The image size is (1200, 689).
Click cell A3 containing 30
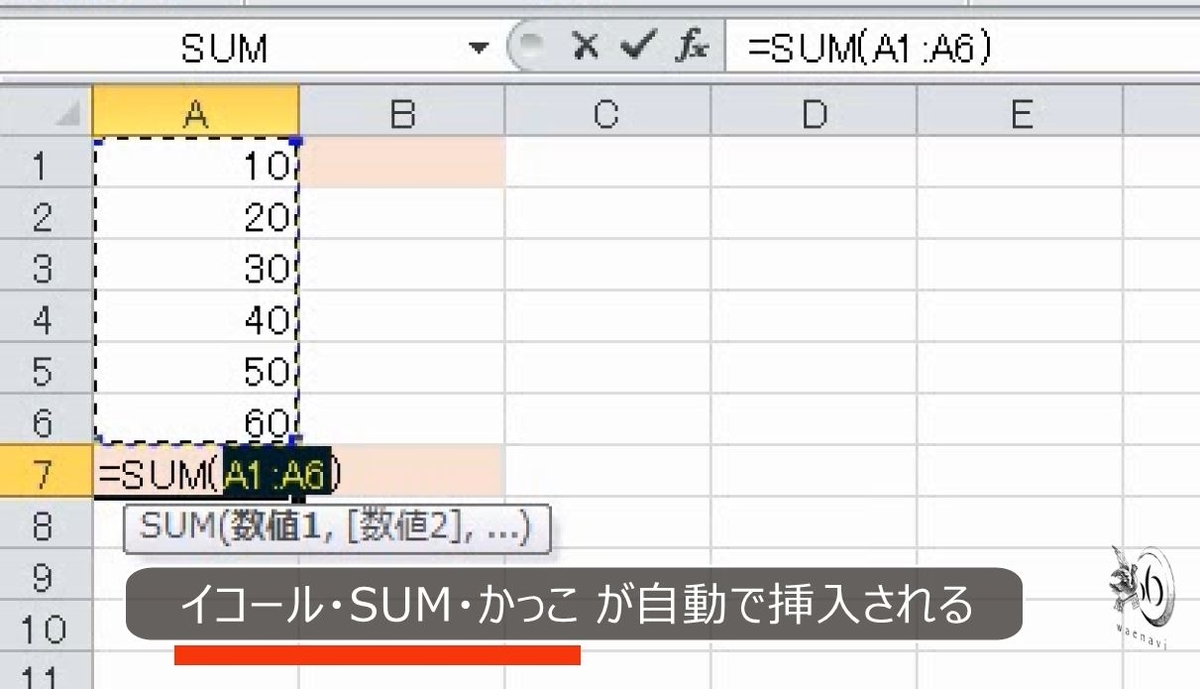[196, 266]
